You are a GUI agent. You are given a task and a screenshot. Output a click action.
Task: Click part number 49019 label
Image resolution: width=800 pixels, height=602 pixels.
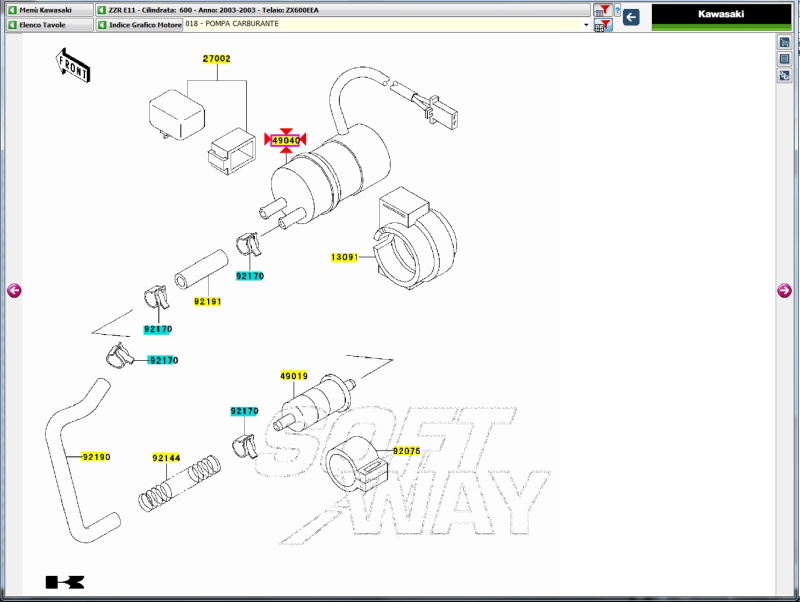pos(293,376)
